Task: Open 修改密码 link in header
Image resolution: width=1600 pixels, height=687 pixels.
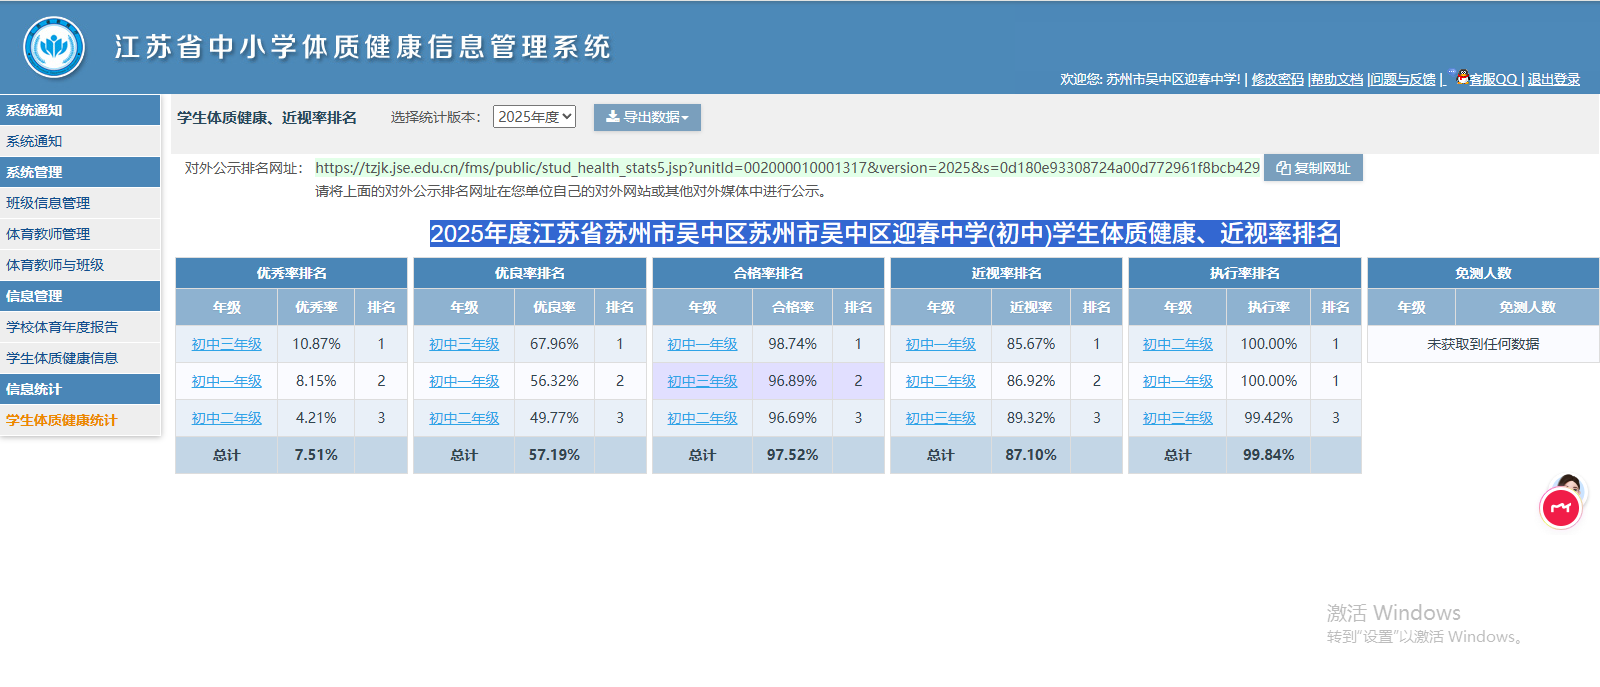Action: [x=1278, y=79]
